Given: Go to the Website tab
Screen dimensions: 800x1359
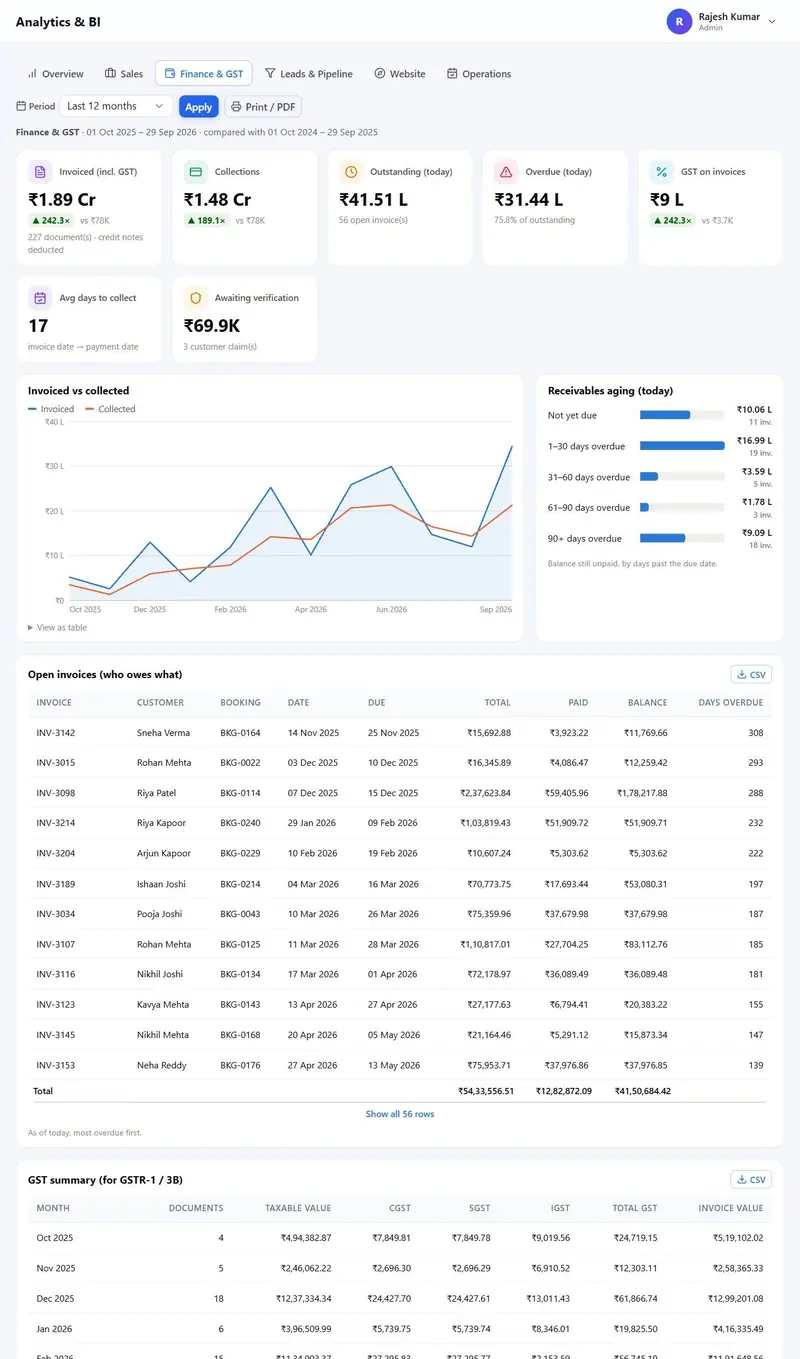Looking at the screenshot, I should click(x=399, y=74).
